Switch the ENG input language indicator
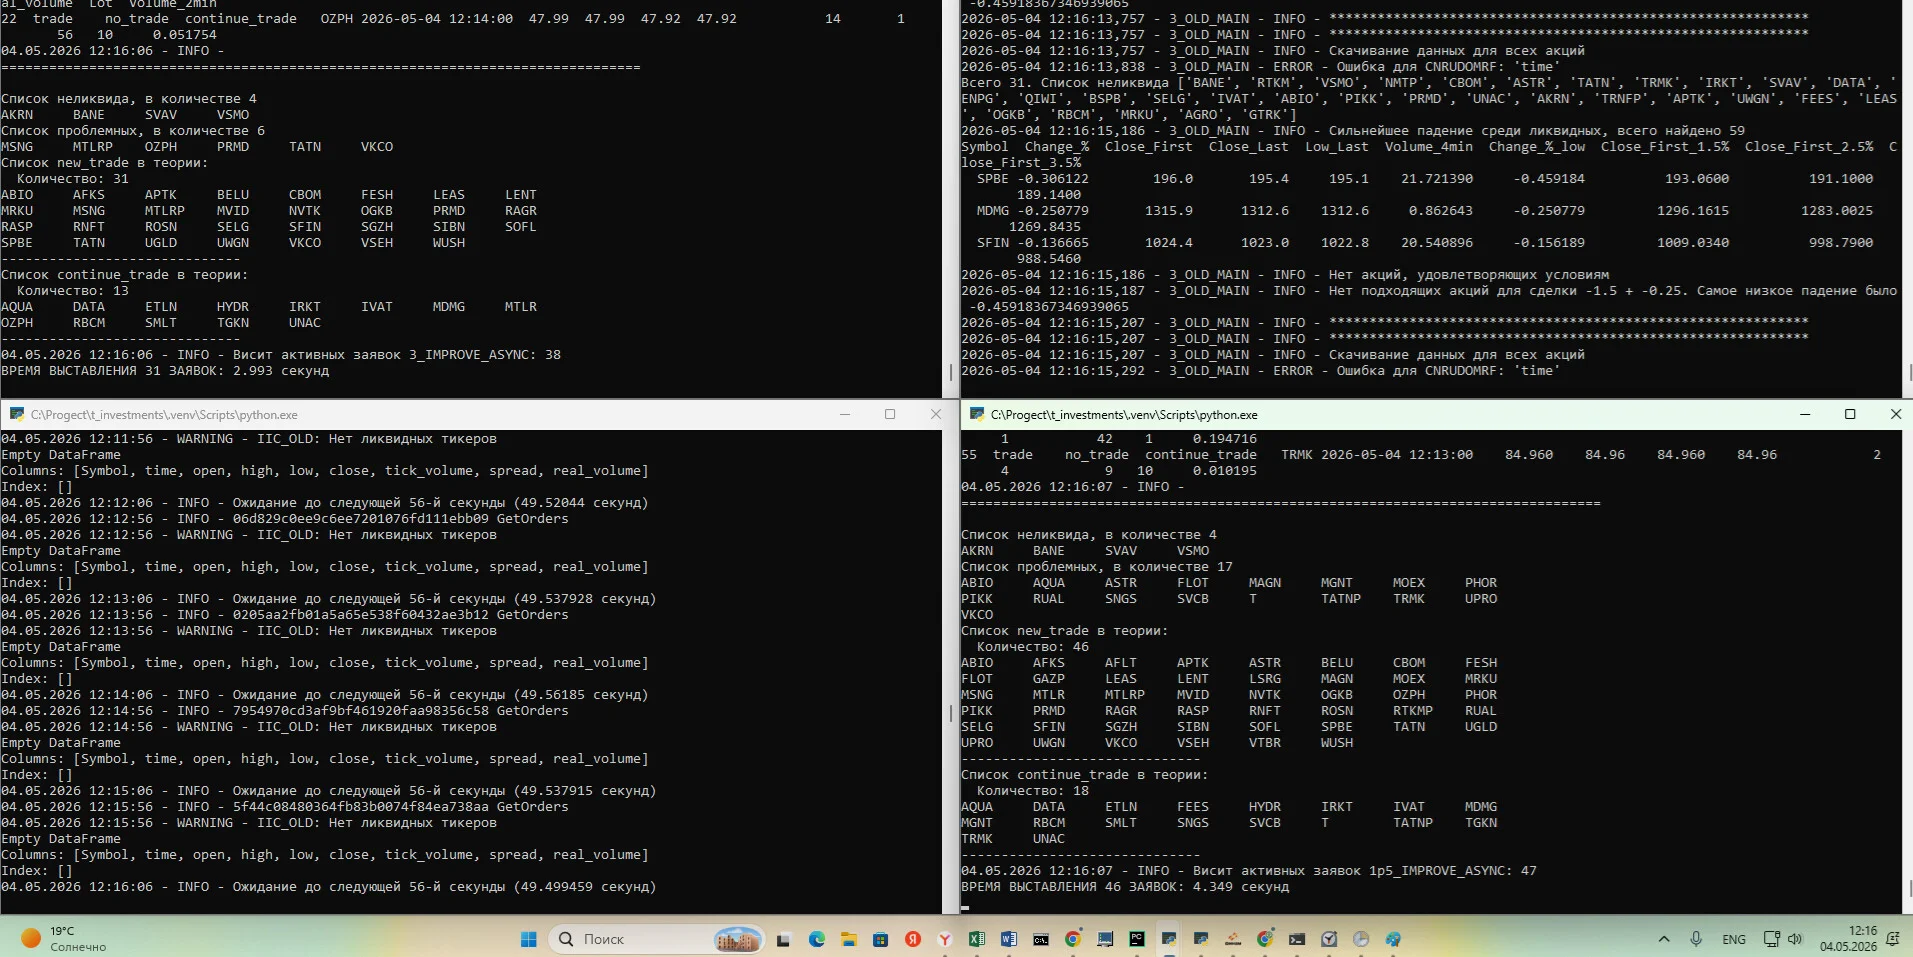1913x957 pixels. pyautogui.click(x=1734, y=939)
